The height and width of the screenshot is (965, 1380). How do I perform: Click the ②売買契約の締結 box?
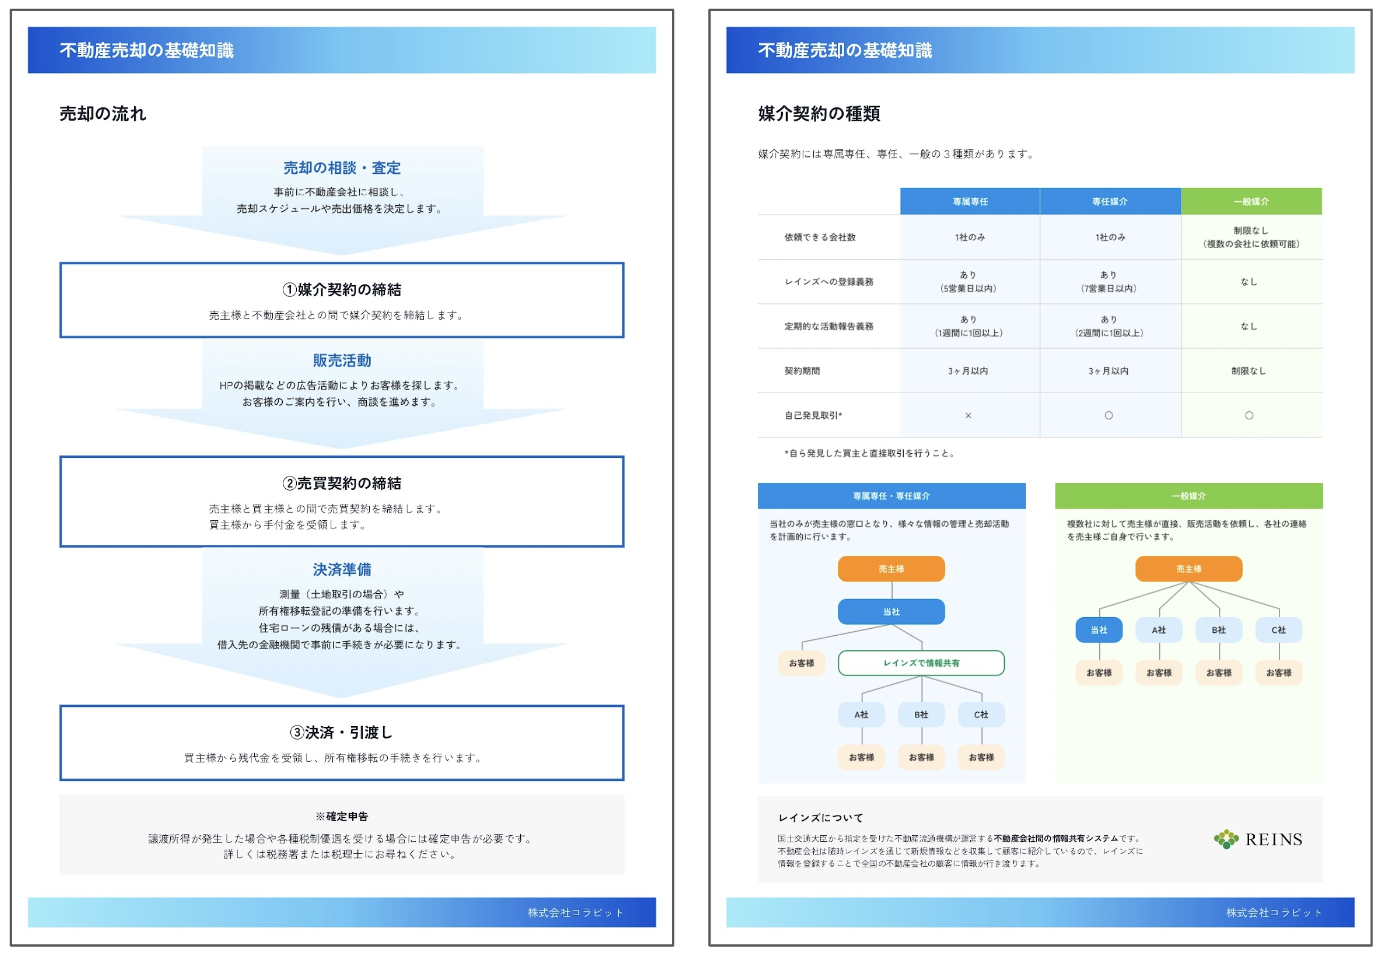click(342, 502)
